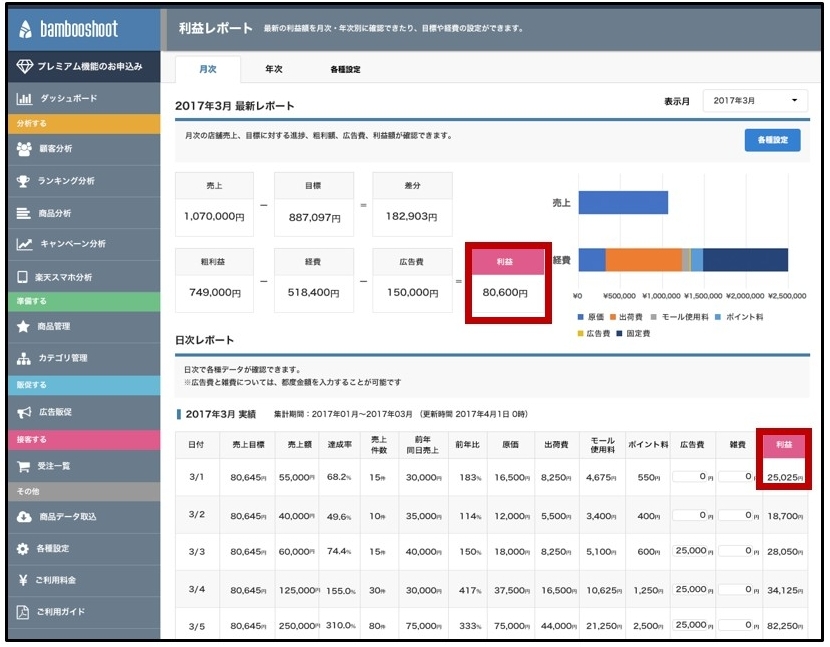
Task: Click the diamond premium plan icon
Action: click(x=25, y=67)
